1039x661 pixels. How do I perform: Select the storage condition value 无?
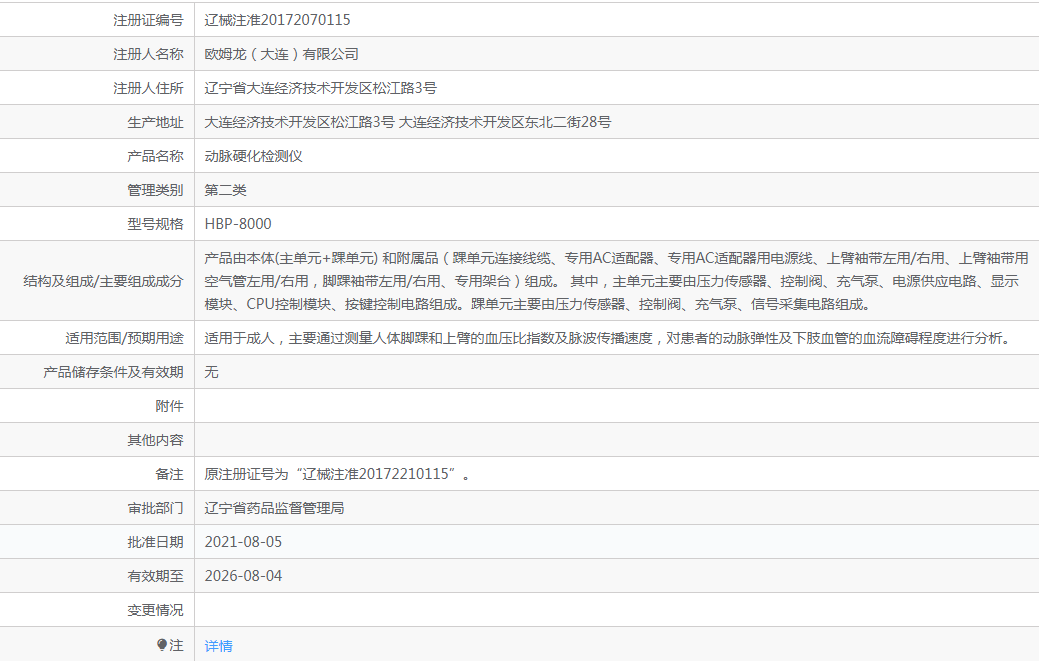[211, 372]
